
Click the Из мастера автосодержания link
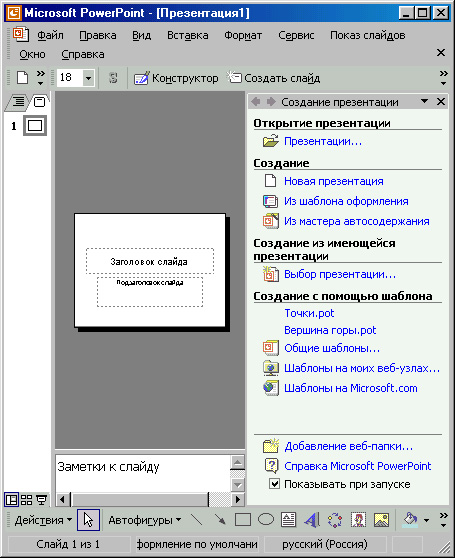356,221
